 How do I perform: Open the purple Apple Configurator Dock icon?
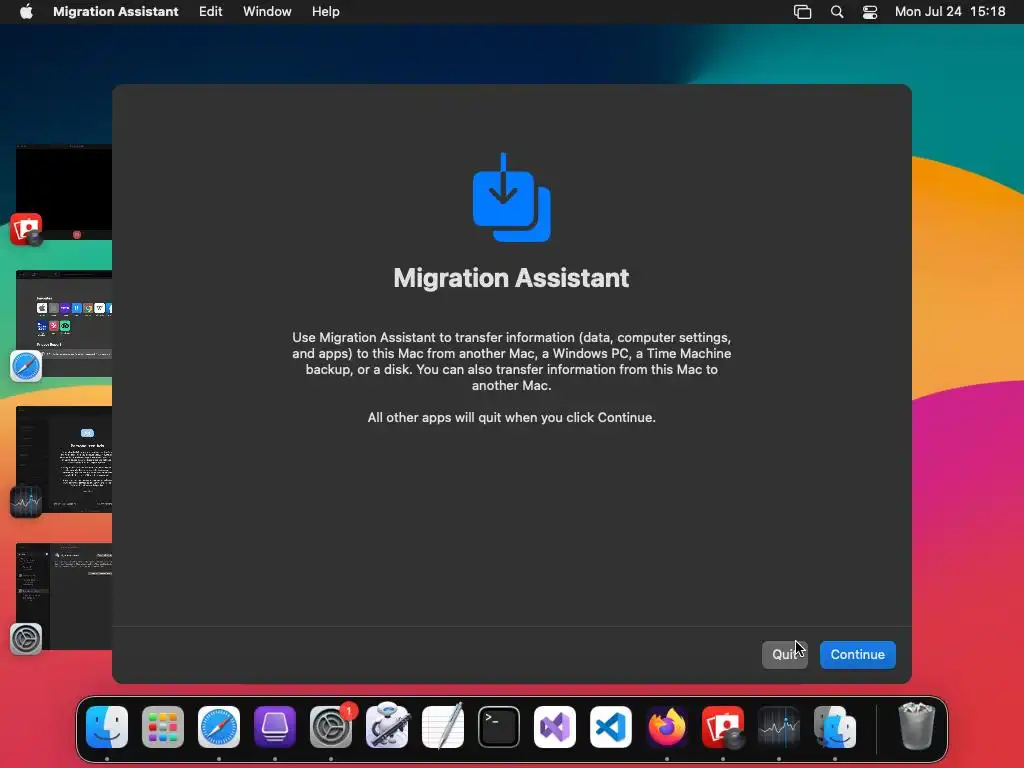tap(275, 727)
